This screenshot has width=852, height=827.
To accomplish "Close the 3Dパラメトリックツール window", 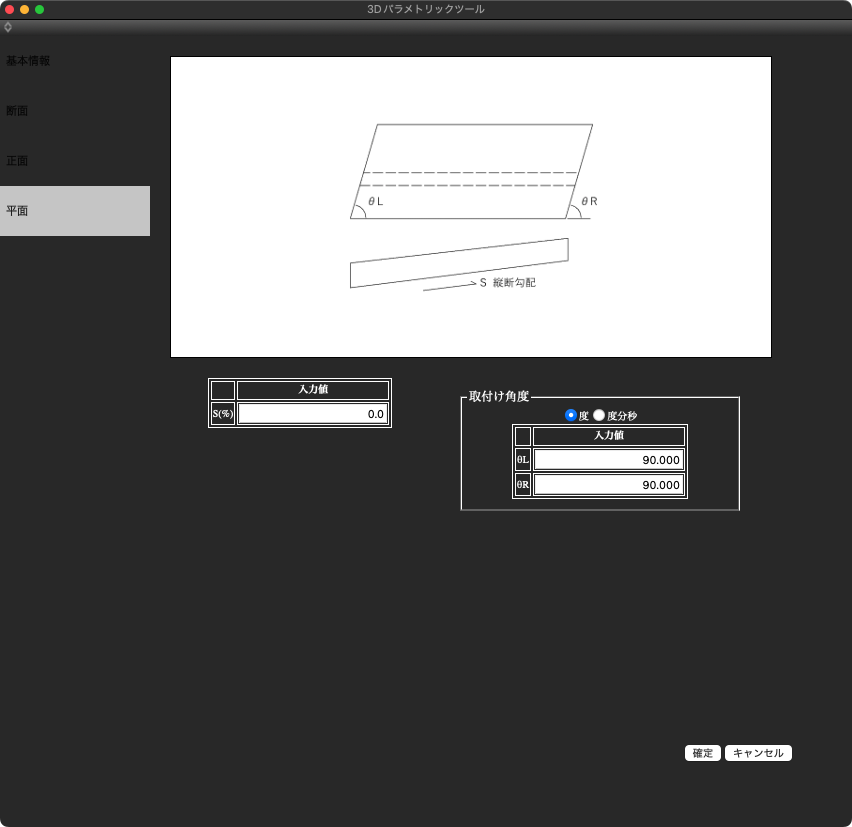I will click(10, 9).
